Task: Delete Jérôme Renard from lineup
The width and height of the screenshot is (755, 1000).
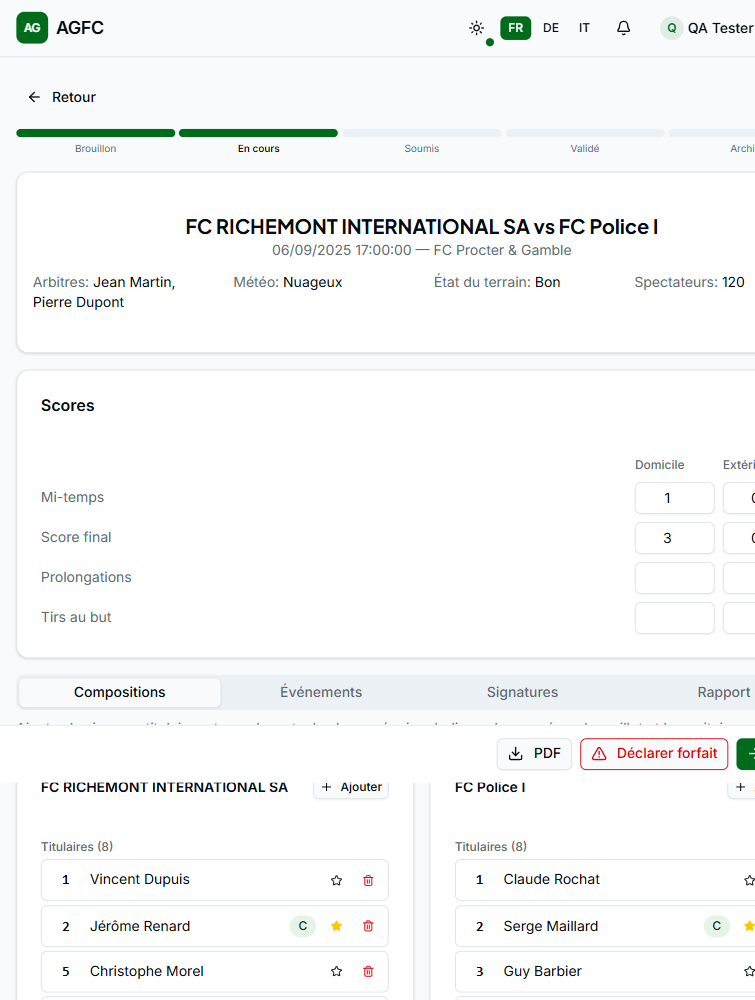Action: pyautogui.click(x=368, y=926)
